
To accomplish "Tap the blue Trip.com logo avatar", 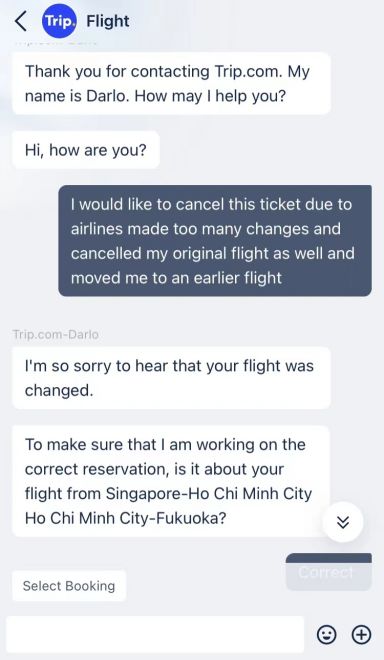I will [x=59, y=21].
